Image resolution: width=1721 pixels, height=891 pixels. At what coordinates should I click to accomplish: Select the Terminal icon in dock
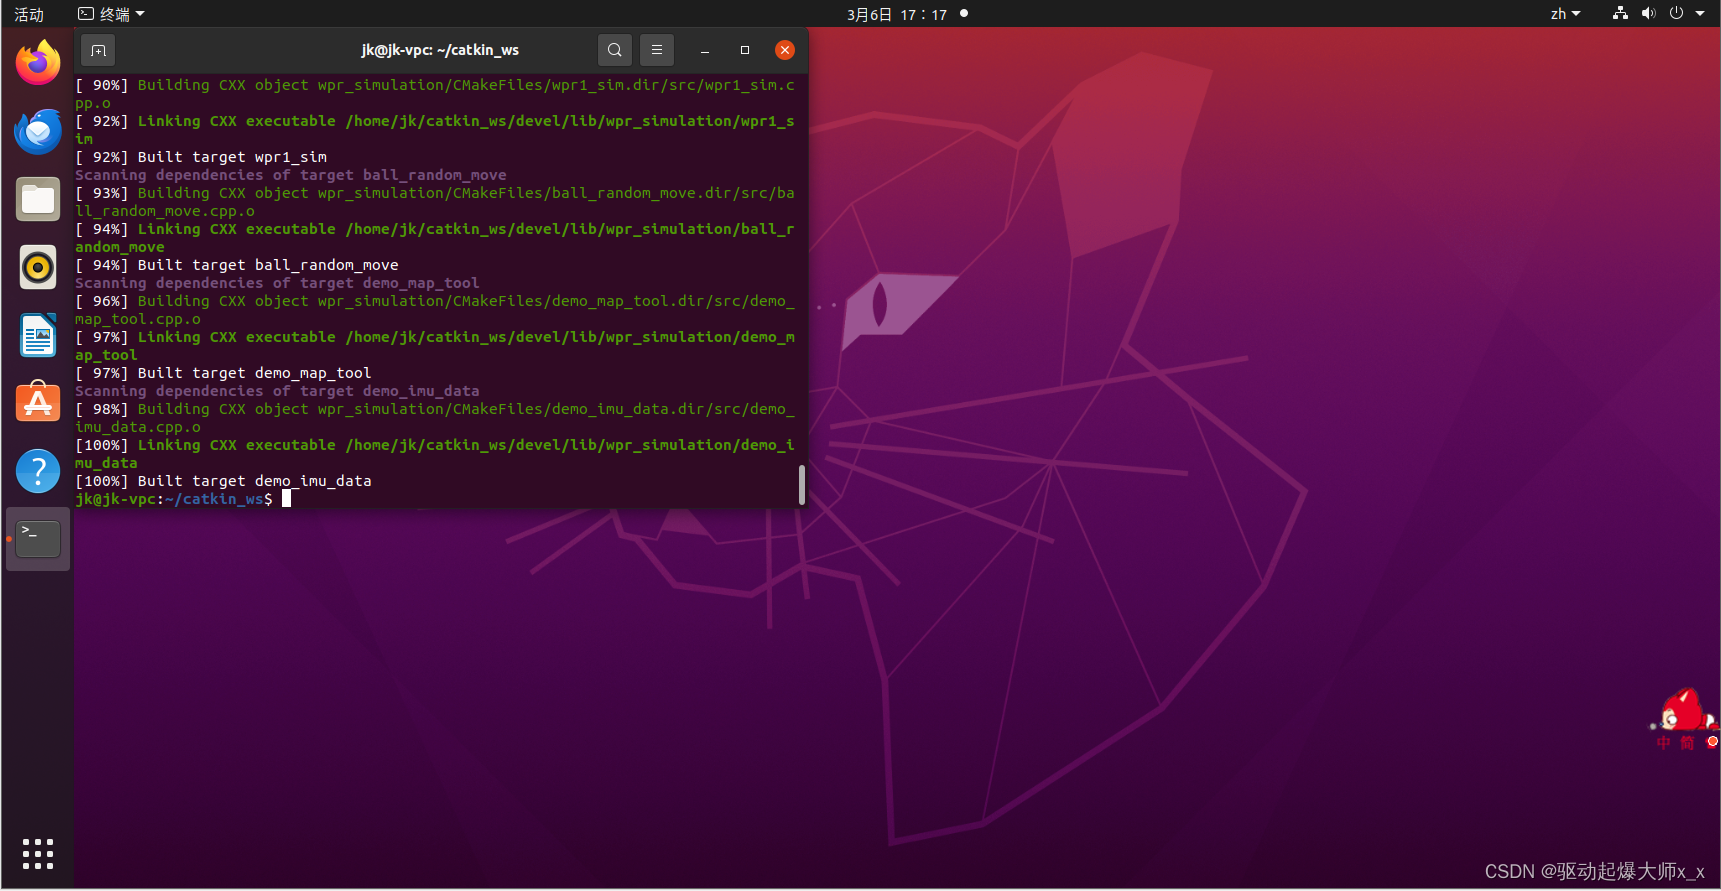coord(38,539)
